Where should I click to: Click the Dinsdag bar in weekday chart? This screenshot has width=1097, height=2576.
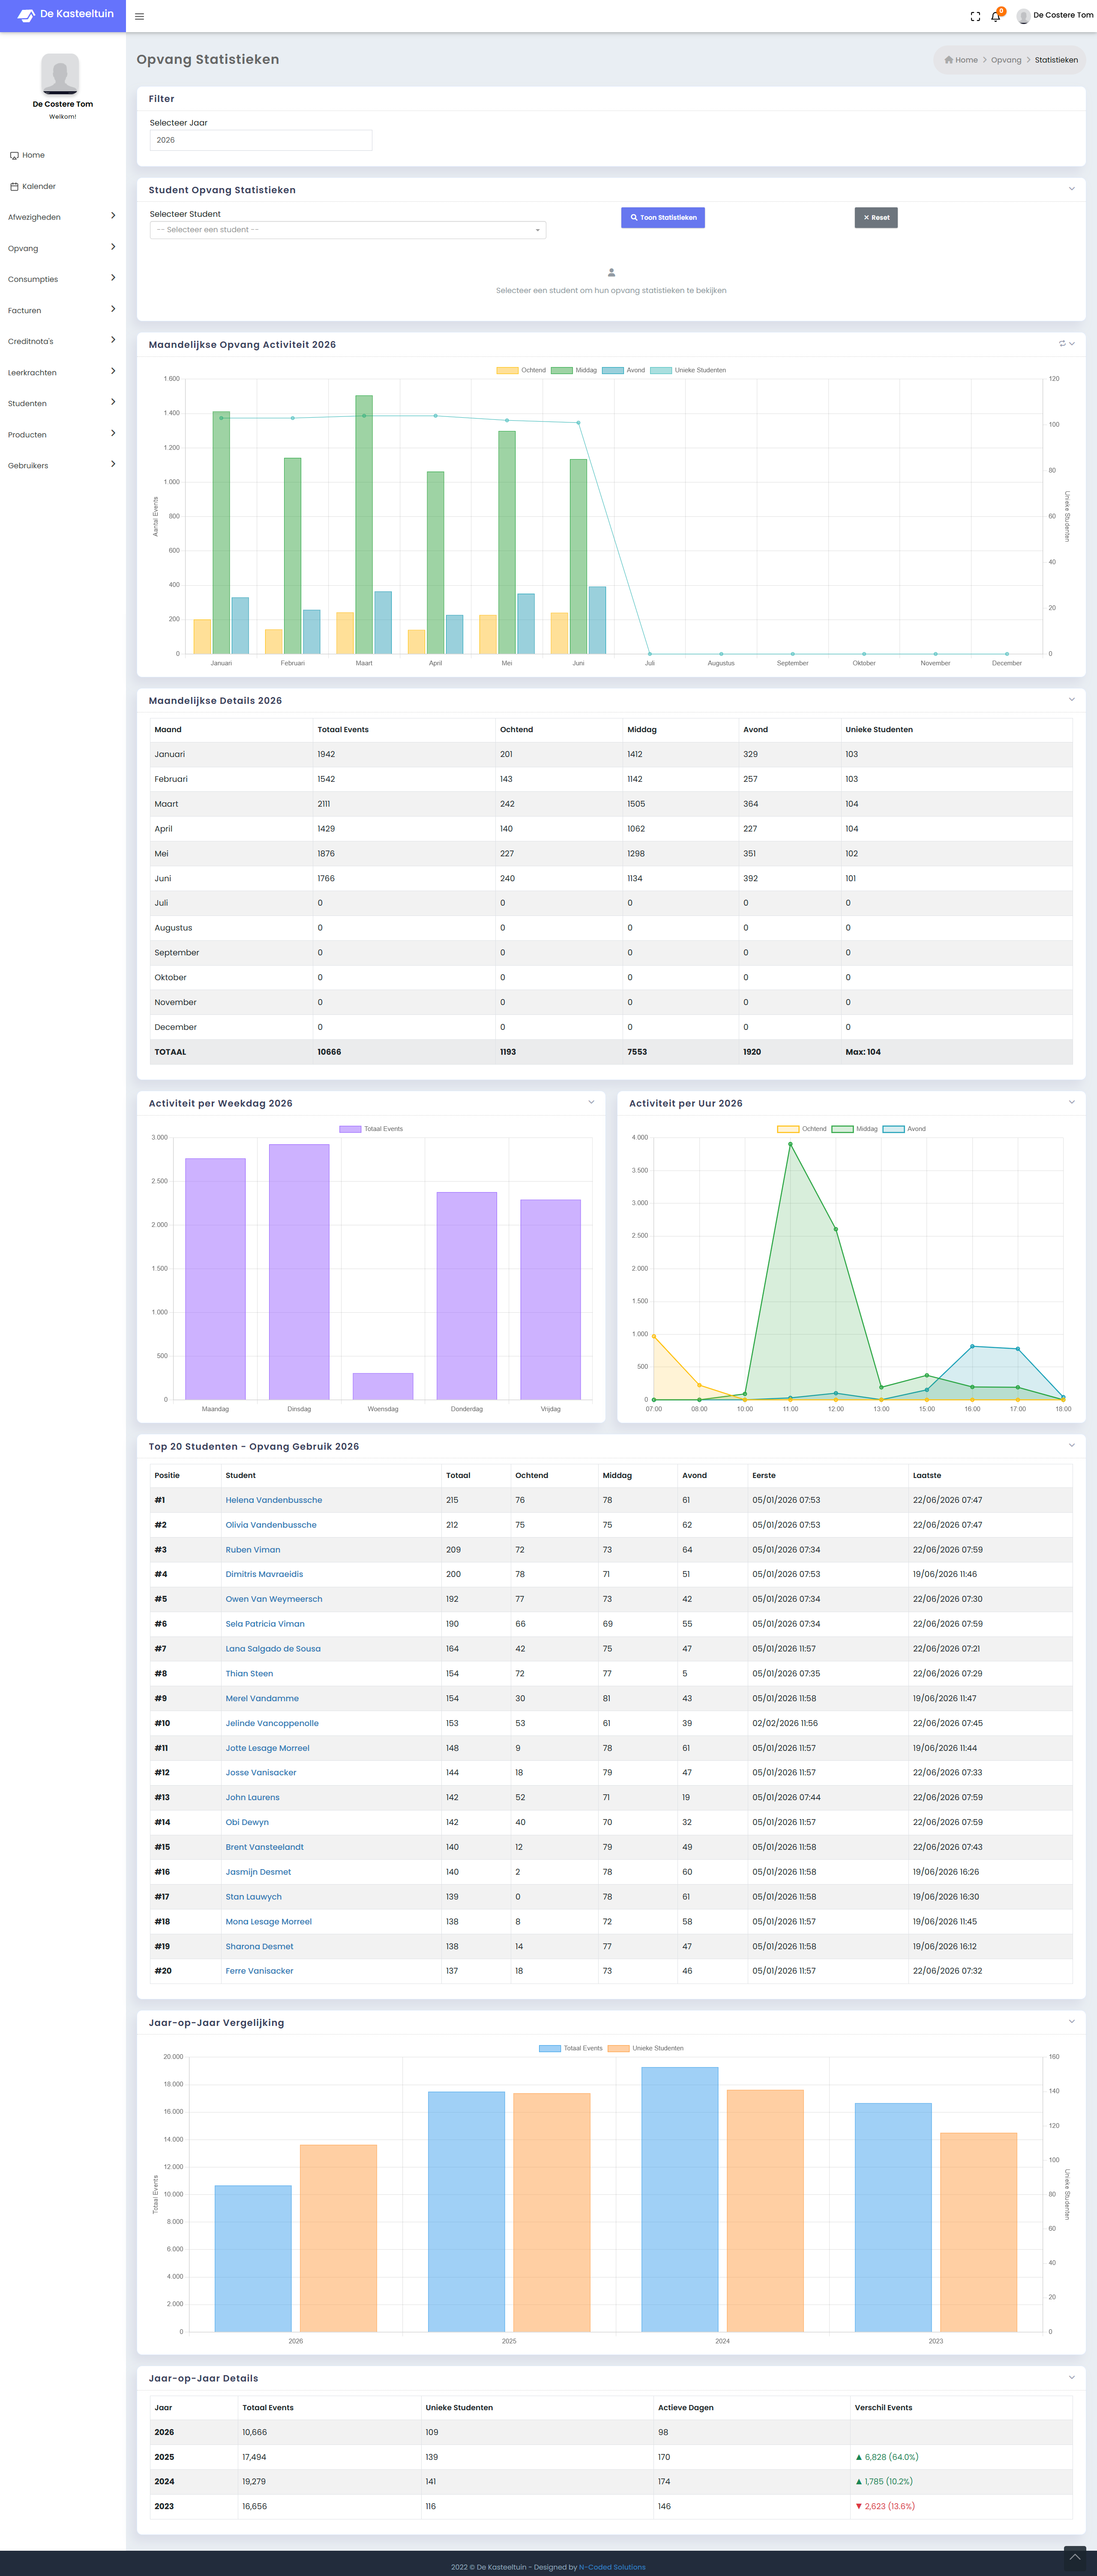click(x=299, y=1272)
